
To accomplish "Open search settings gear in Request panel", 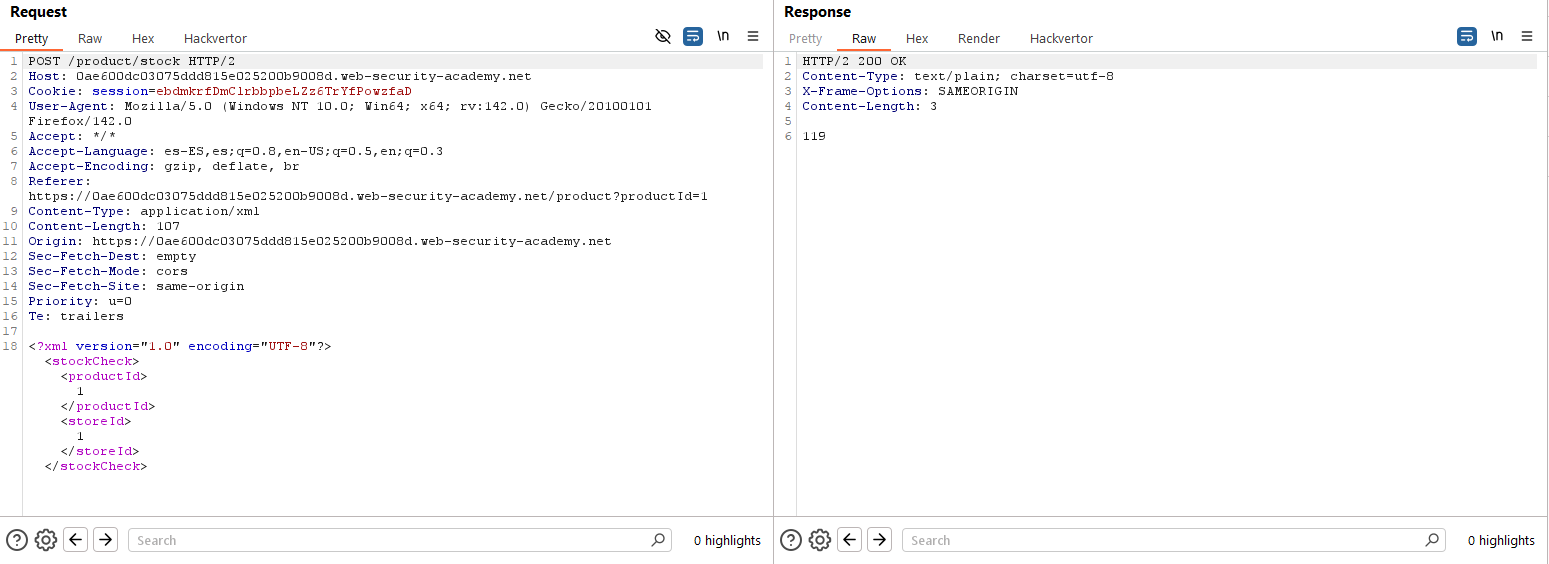I will [46, 540].
